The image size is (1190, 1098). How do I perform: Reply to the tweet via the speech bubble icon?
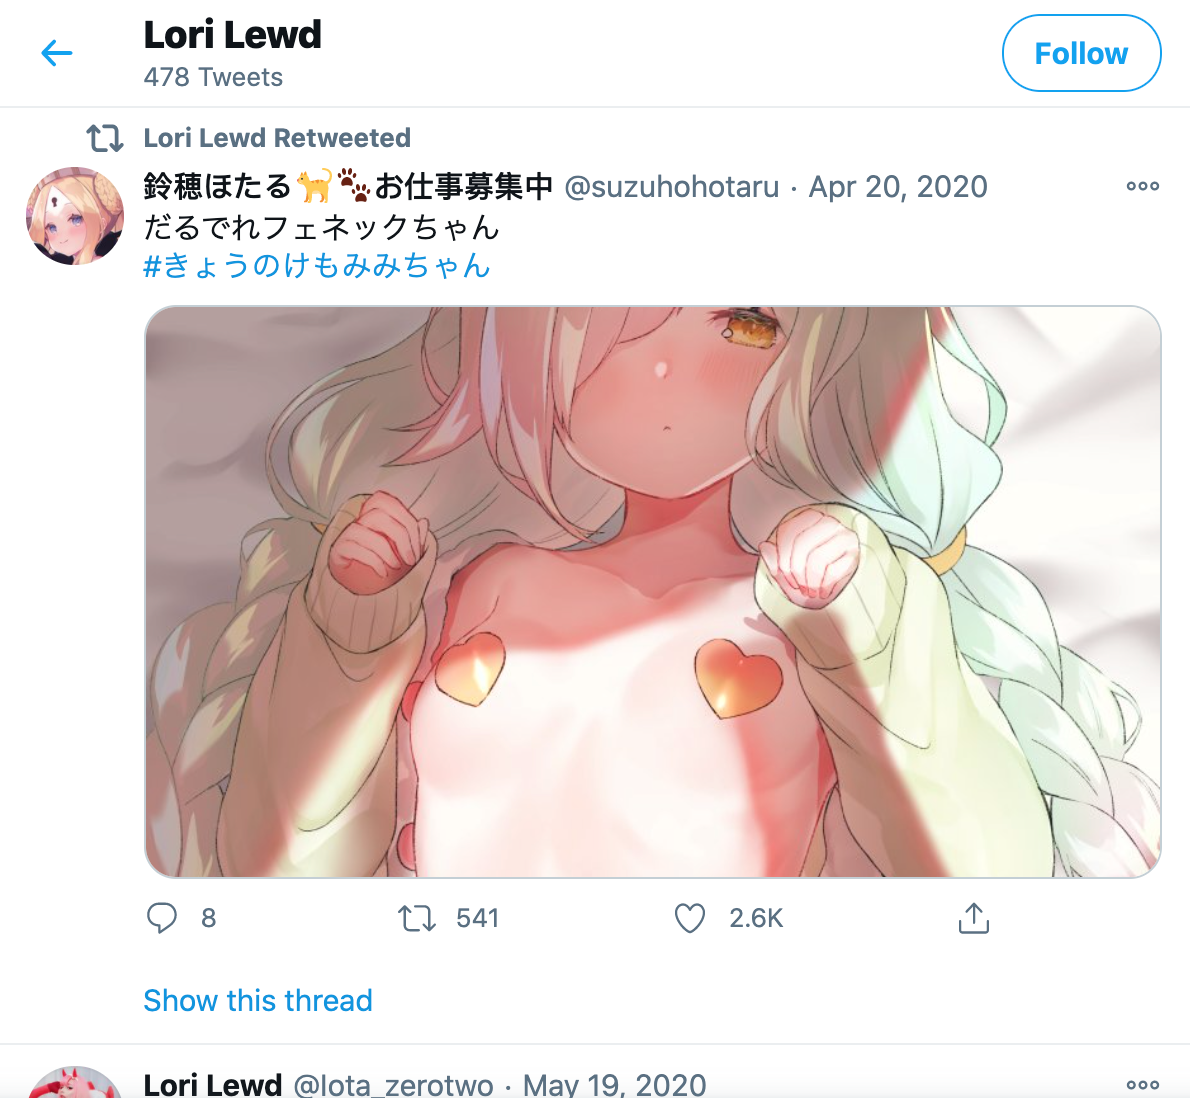coord(161,918)
